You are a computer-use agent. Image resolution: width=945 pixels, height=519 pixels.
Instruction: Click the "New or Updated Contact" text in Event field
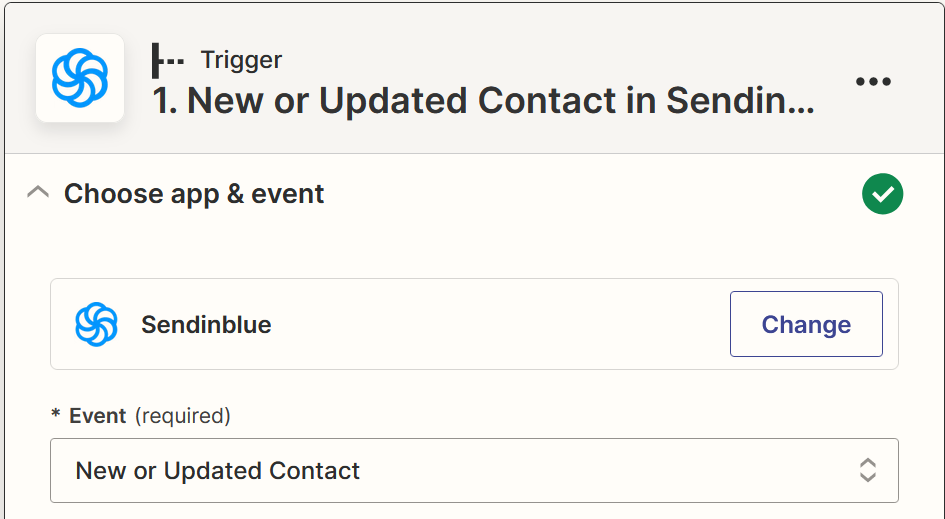point(218,471)
